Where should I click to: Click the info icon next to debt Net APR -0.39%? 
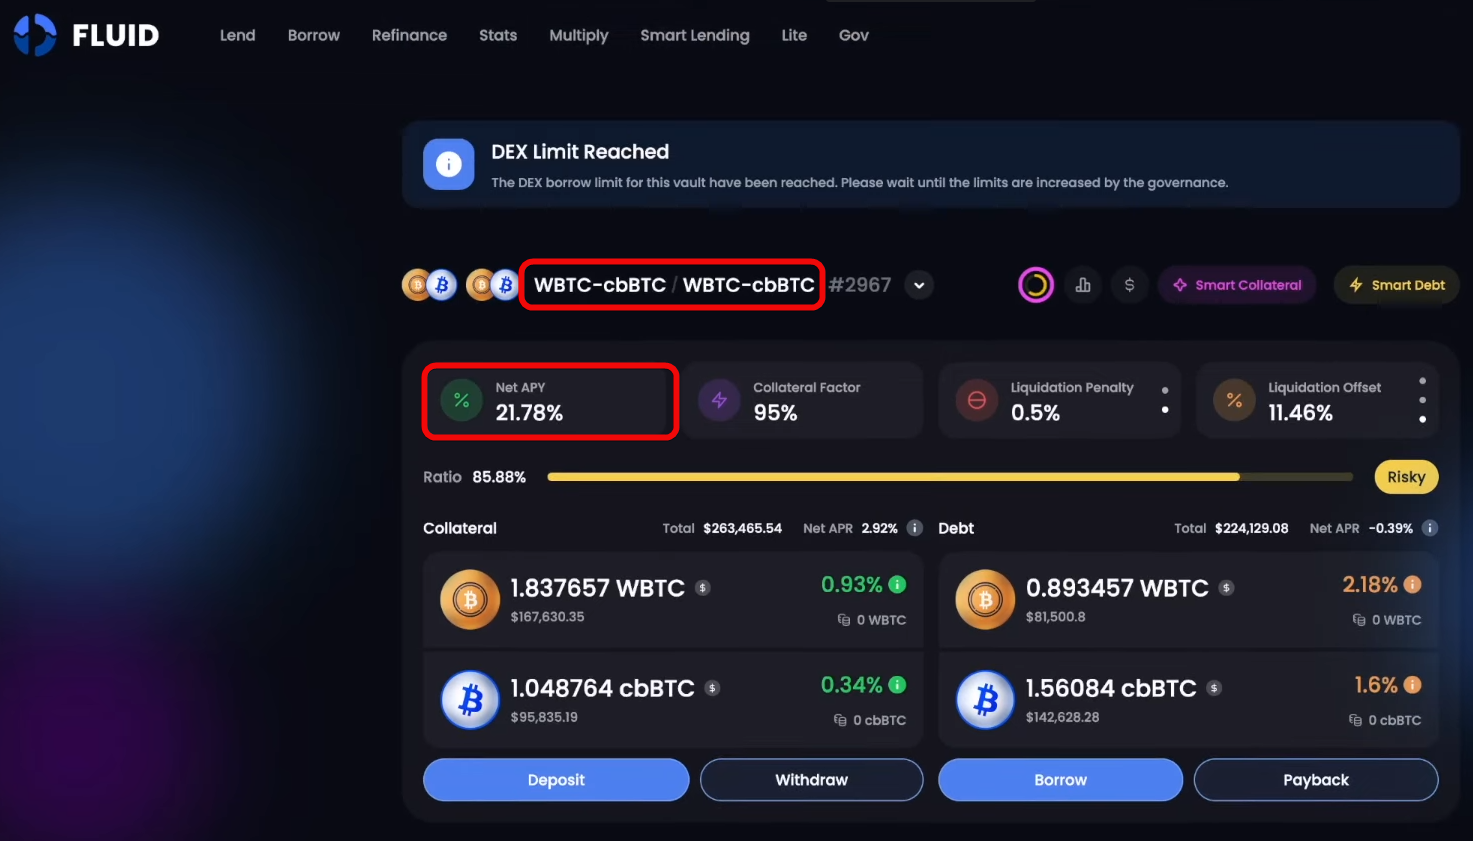pos(1430,528)
